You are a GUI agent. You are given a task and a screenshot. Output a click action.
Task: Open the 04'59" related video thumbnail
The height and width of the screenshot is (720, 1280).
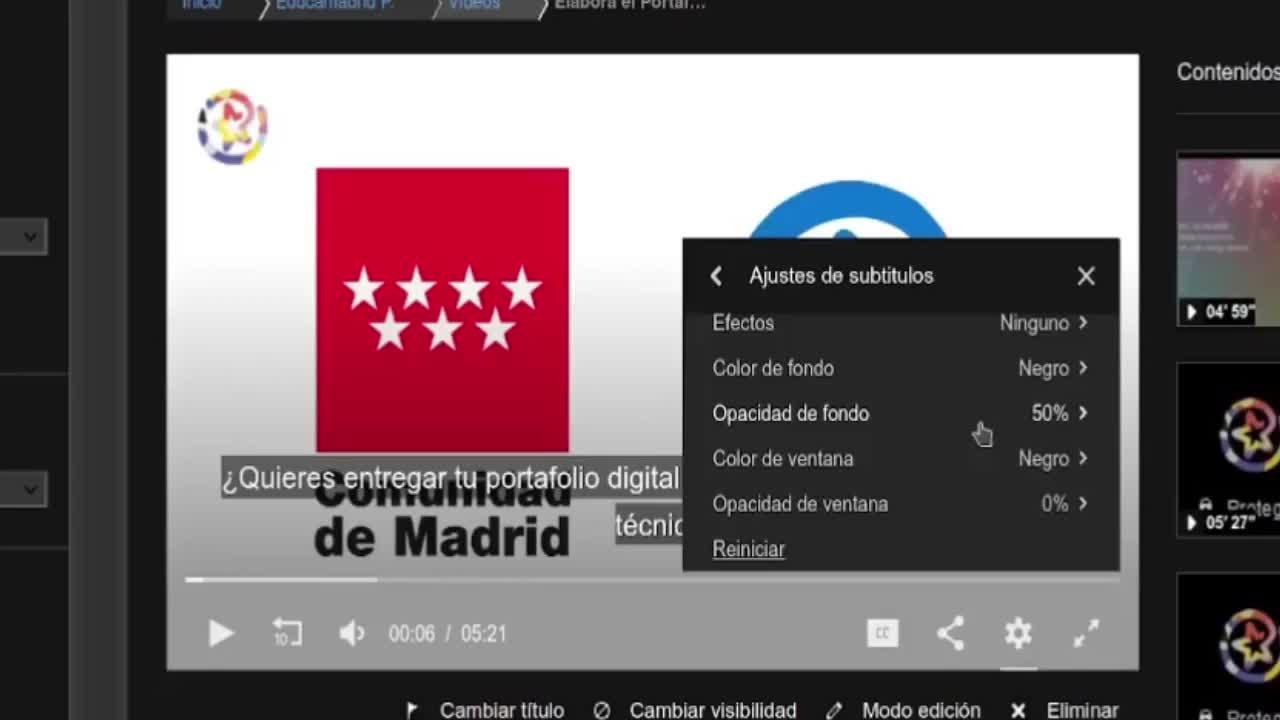[x=1228, y=241]
